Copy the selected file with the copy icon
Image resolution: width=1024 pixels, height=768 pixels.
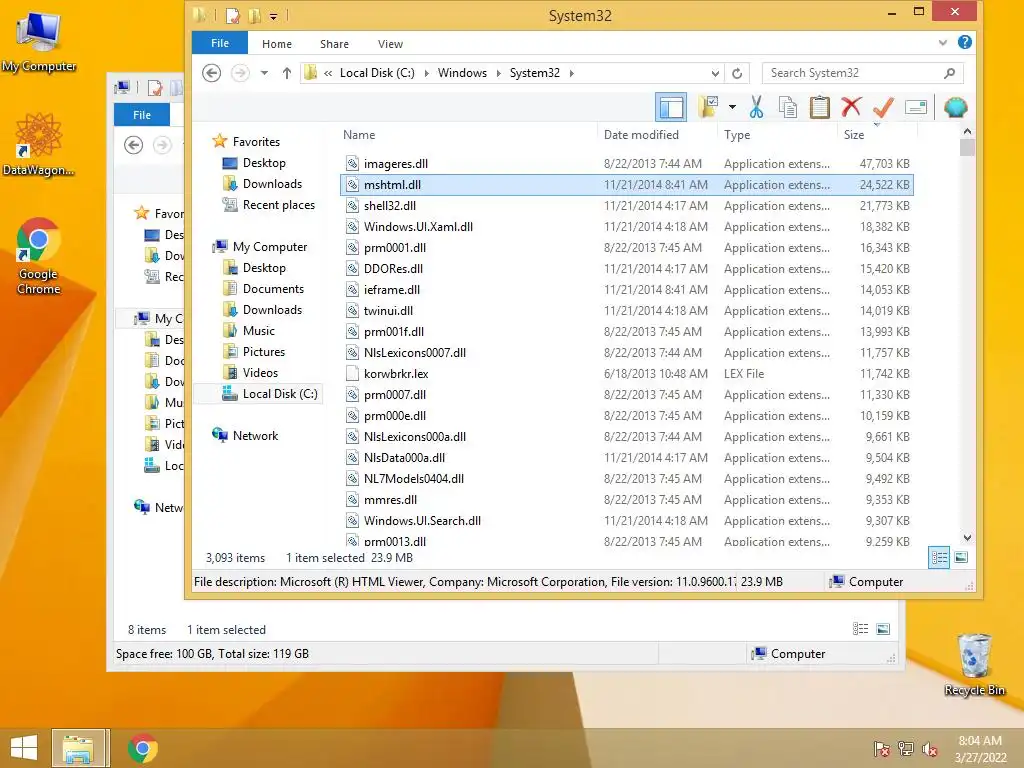(x=788, y=107)
